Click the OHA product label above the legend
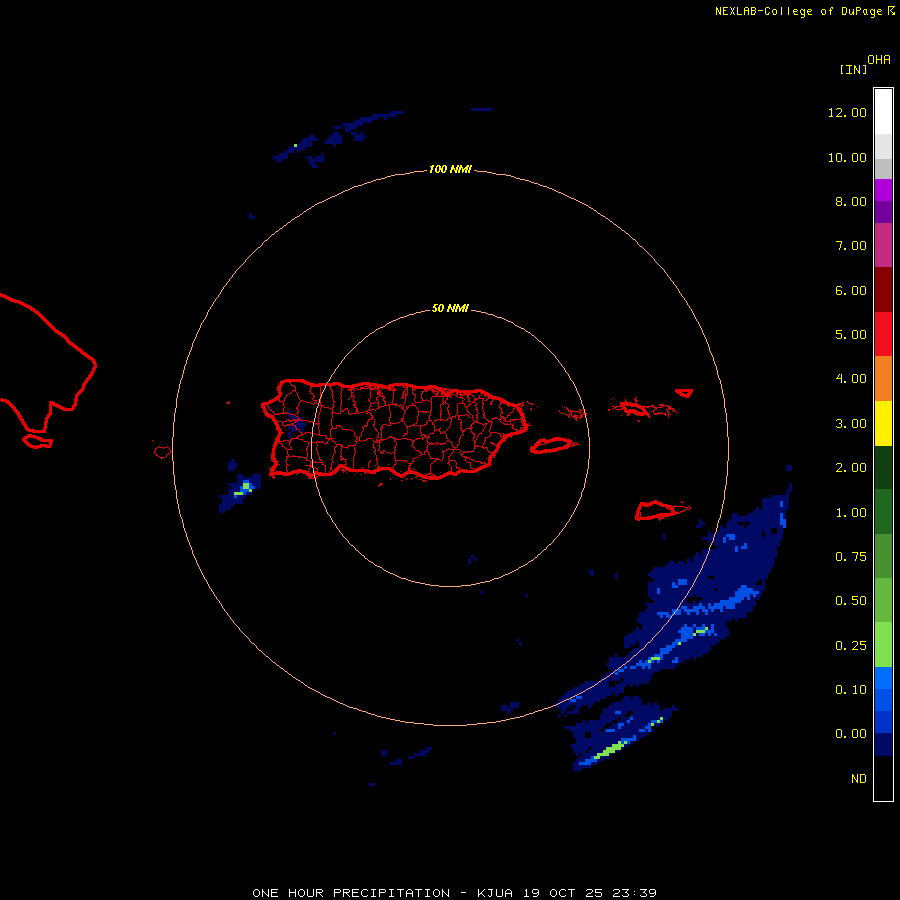The width and height of the screenshot is (900, 900). coord(879,59)
